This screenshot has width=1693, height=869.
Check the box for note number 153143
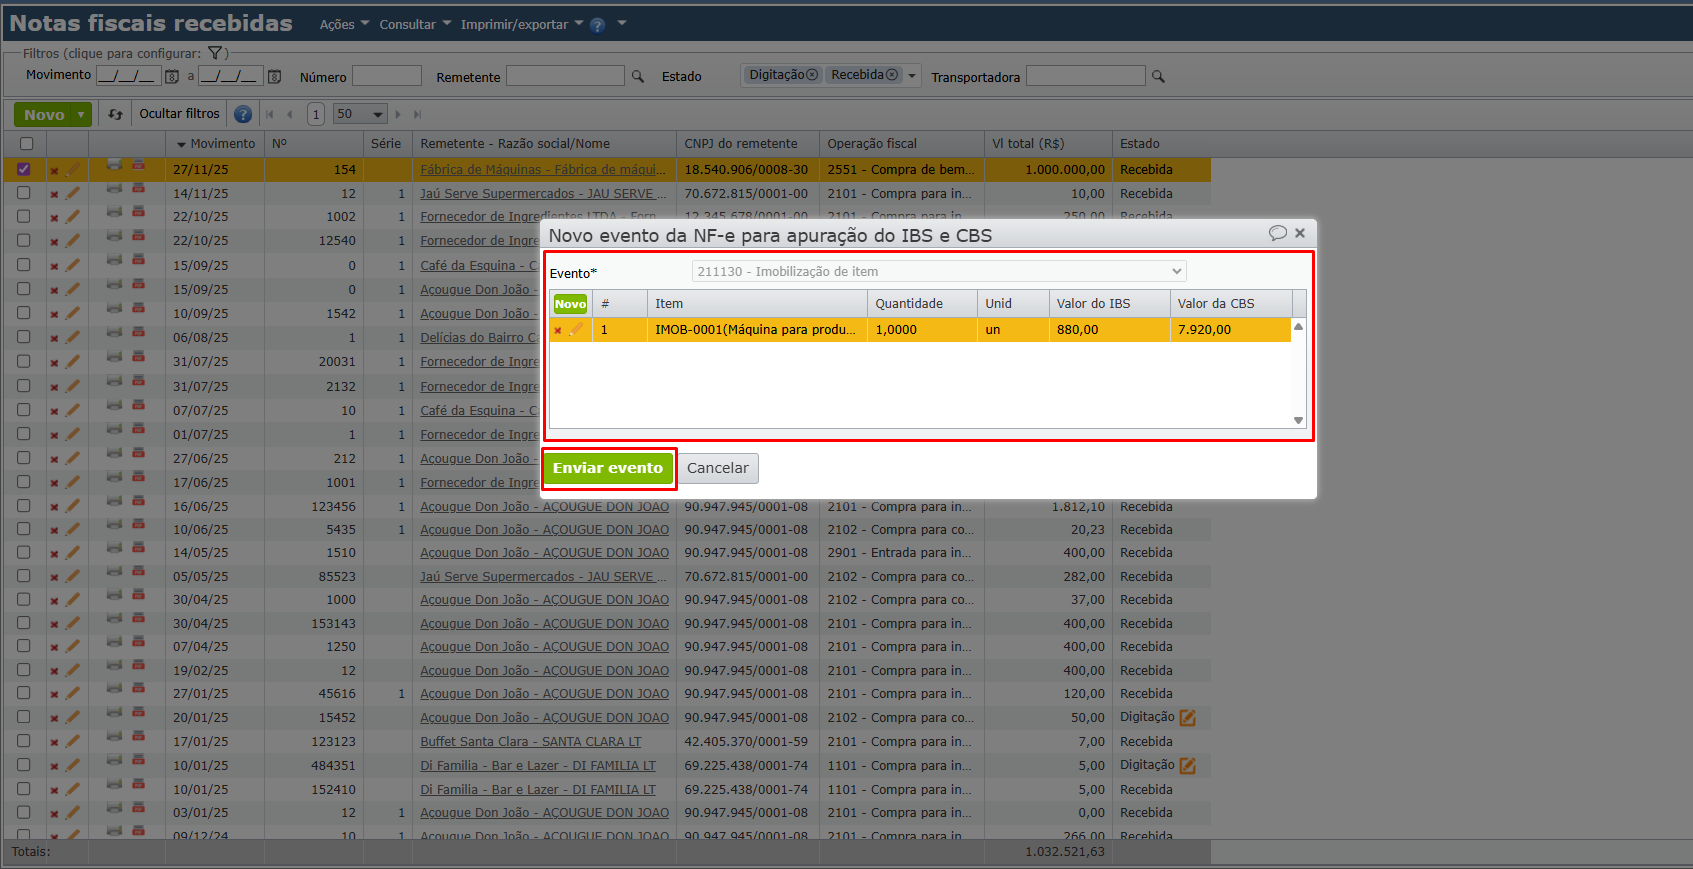click(24, 623)
